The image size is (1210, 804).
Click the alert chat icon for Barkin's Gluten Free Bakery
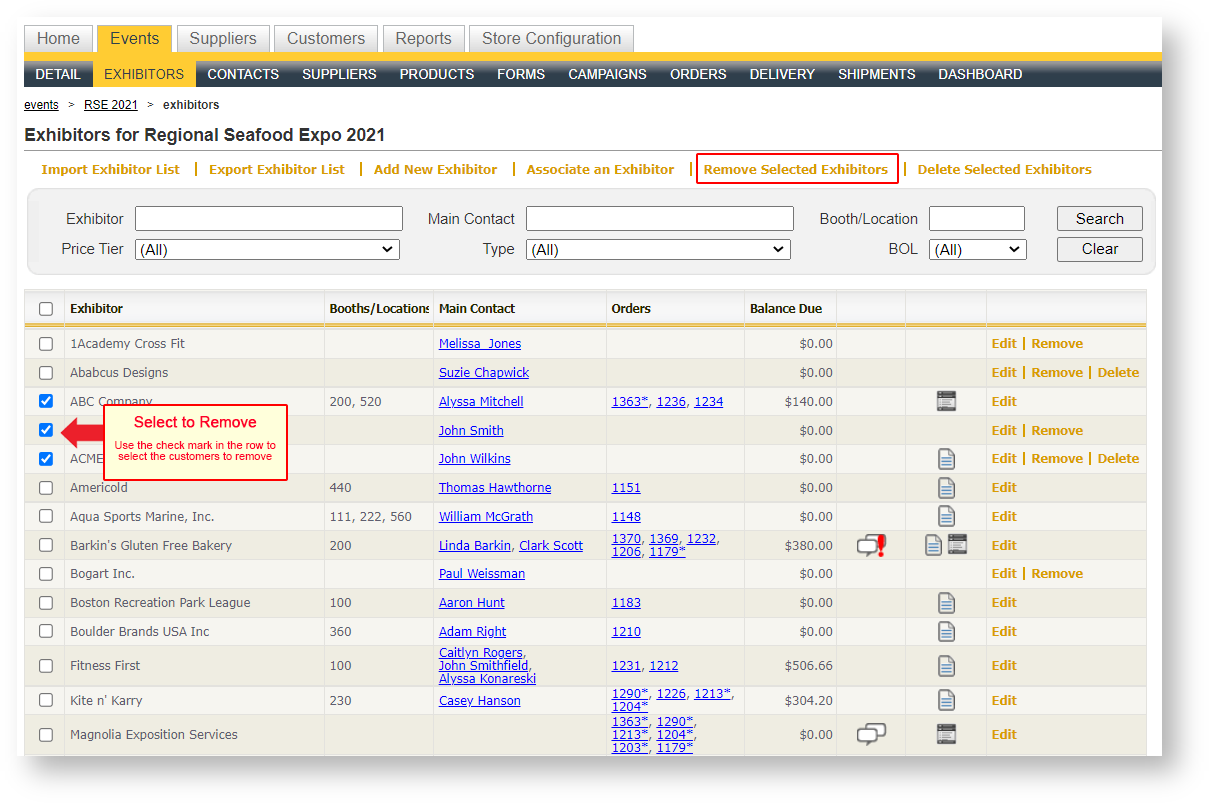click(x=871, y=546)
